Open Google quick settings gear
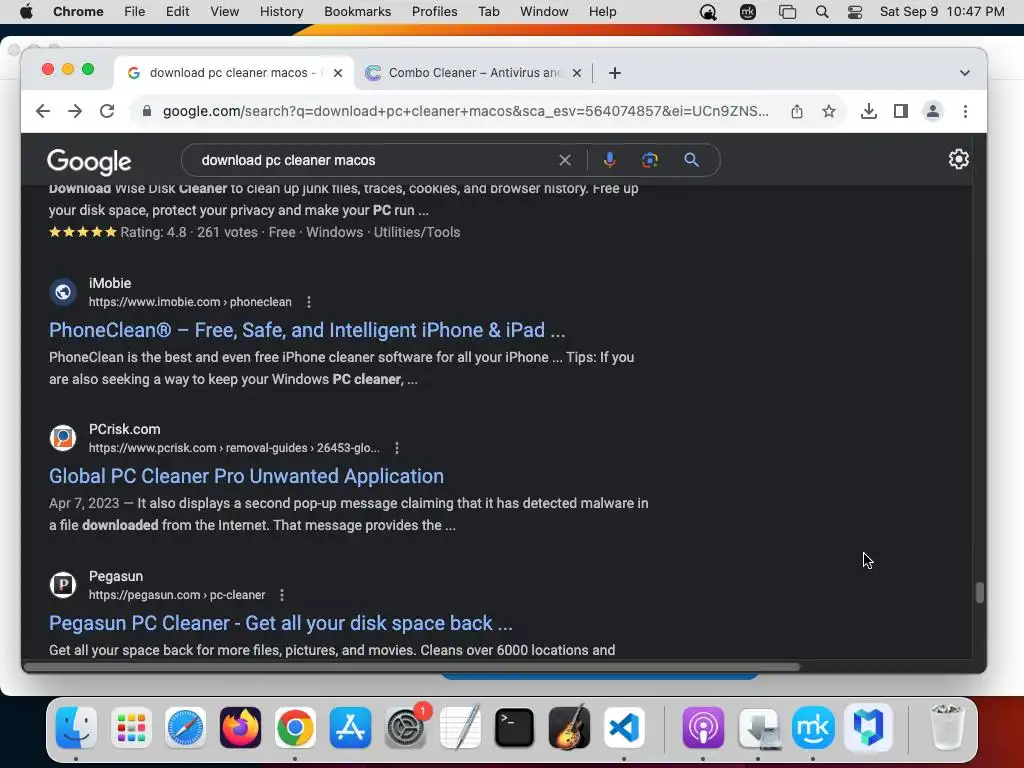The width and height of the screenshot is (1024, 768). (x=958, y=159)
